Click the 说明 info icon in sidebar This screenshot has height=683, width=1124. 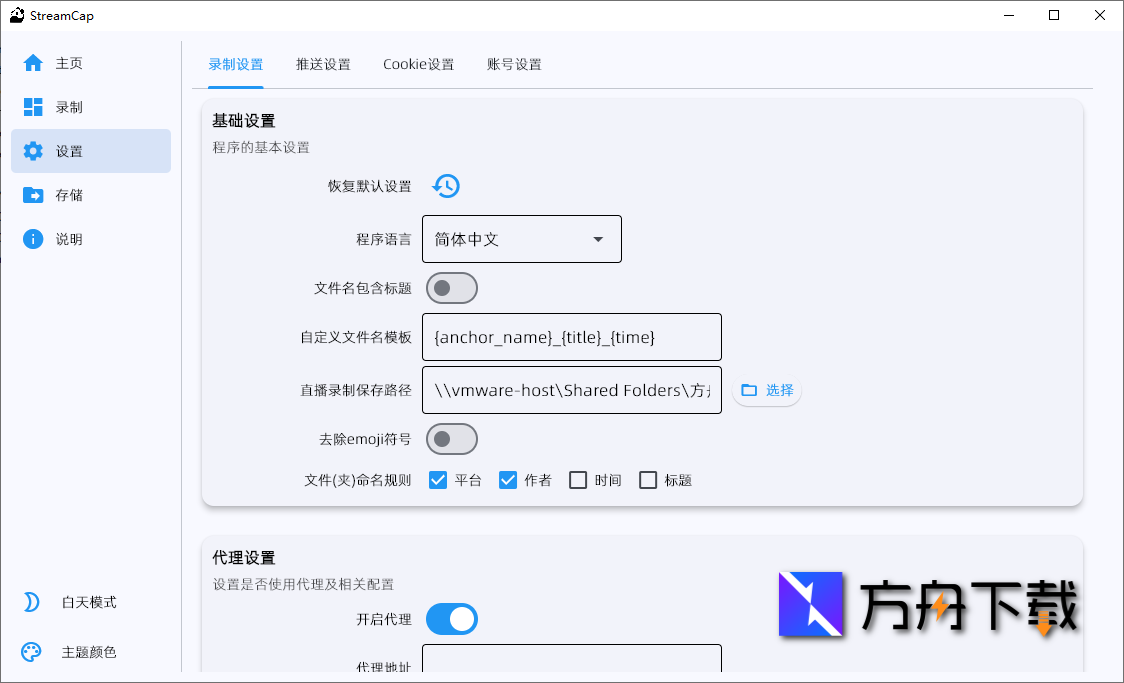tap(33, 238)
